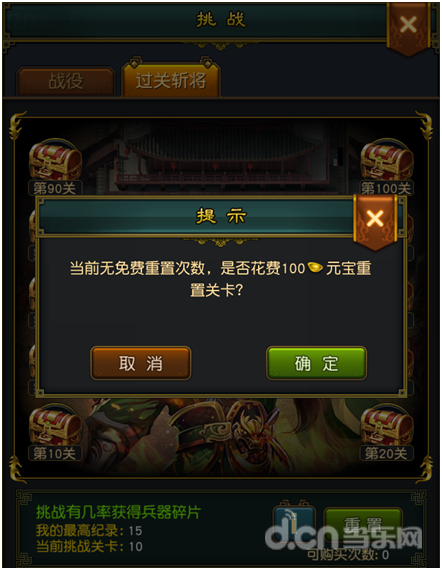This screenshot has height=570, width=442.
Task: Cancel the reset with 取消 button
Action: [141, 363]
